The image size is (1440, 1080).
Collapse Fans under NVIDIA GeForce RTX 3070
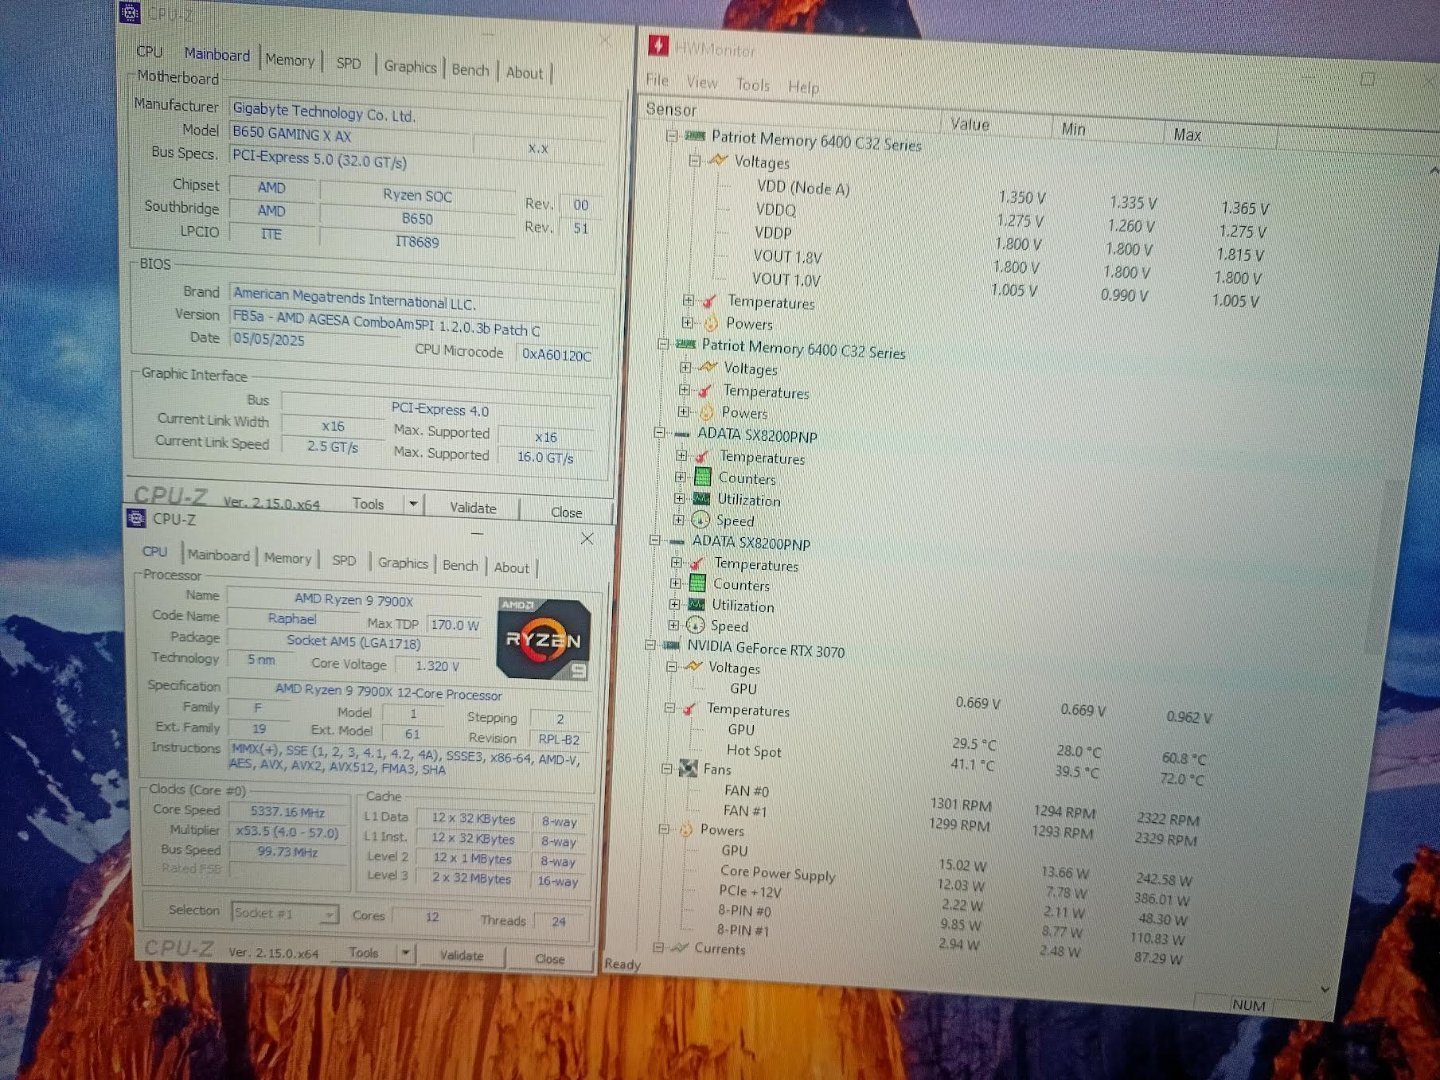pyautogui.click(x=667, y=768)
